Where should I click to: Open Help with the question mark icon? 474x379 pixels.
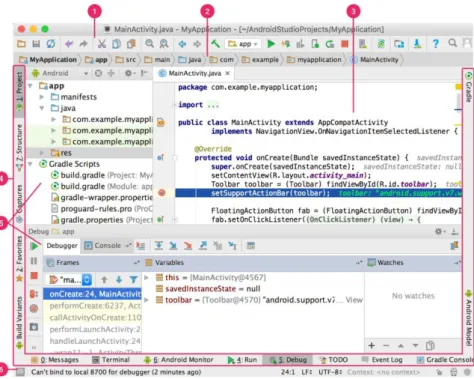[435, 44]
